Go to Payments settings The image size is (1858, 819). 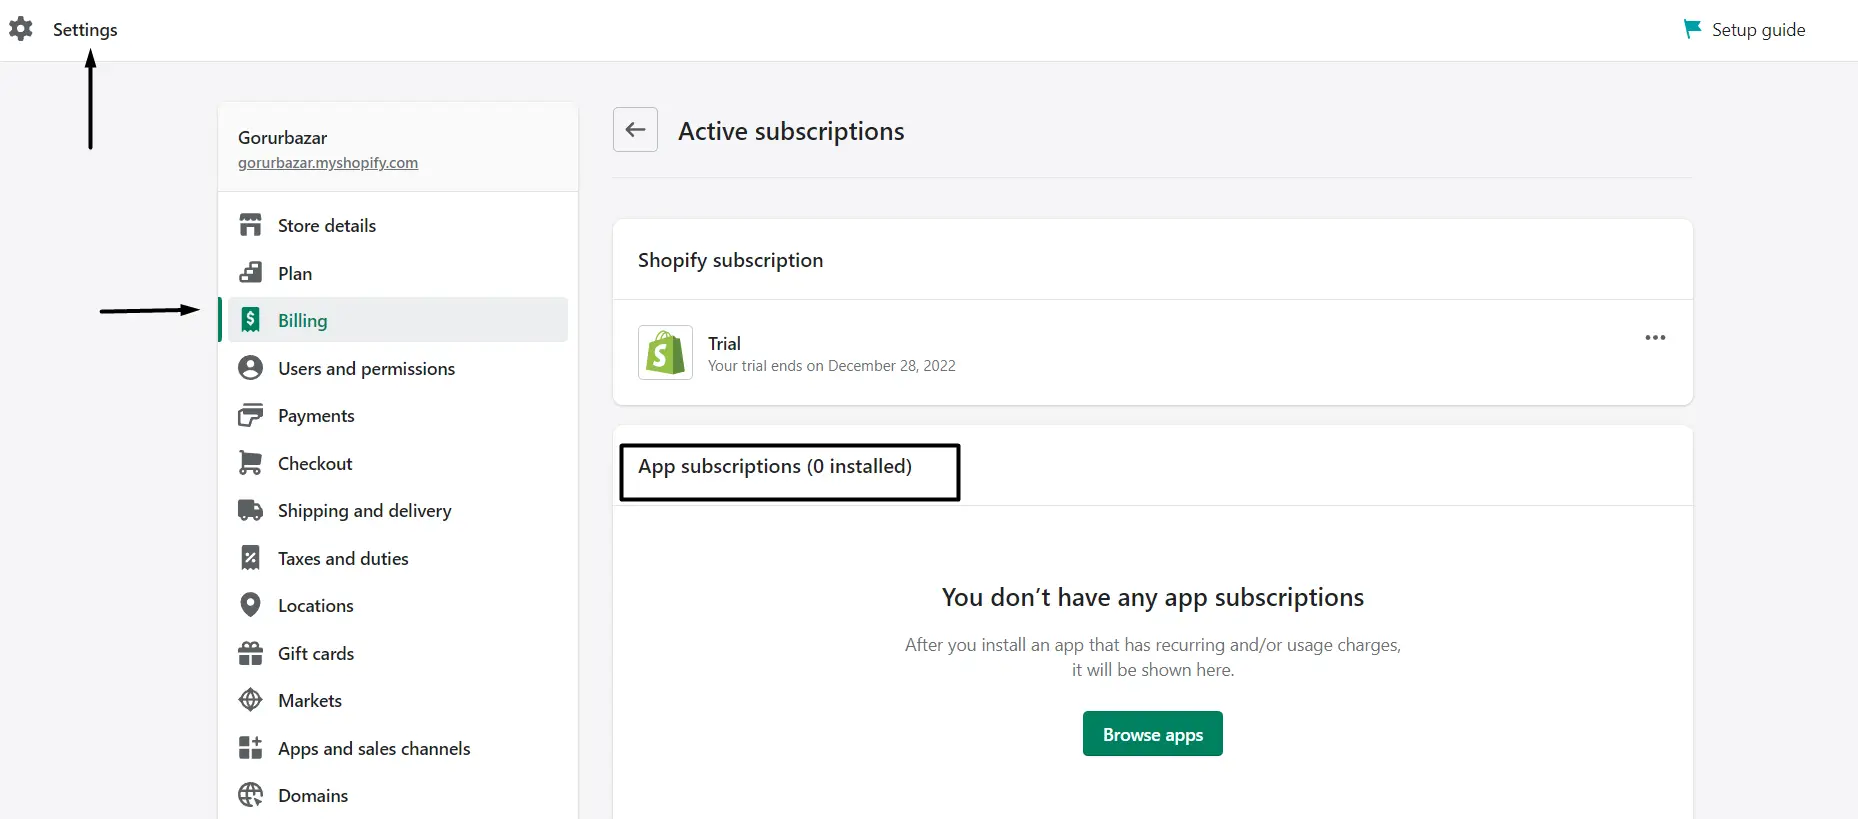[398, 415]
